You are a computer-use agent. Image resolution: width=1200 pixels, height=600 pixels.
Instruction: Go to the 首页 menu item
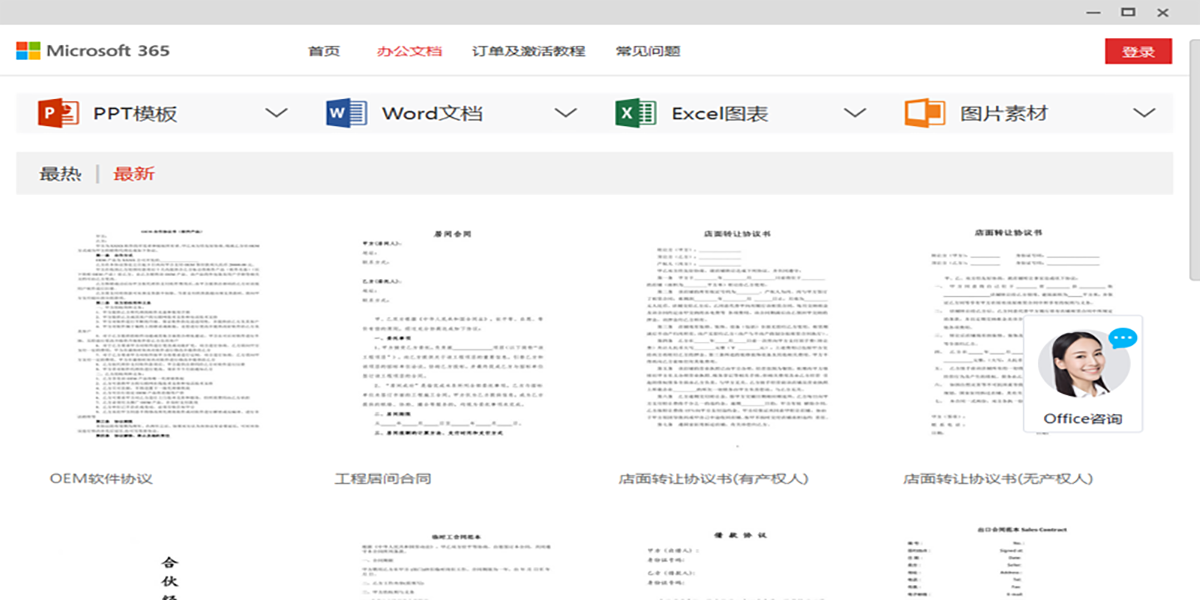coord(324,51)
